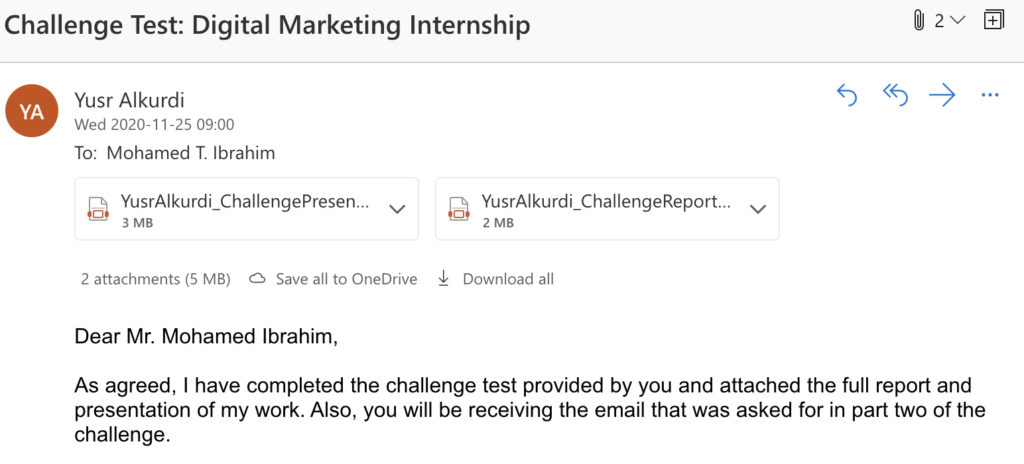Image resolution: width=1024 pixels, height=464 pixels.
Task: Expand the ChallengeReport attachment dropdown
Action: [758, 209]
